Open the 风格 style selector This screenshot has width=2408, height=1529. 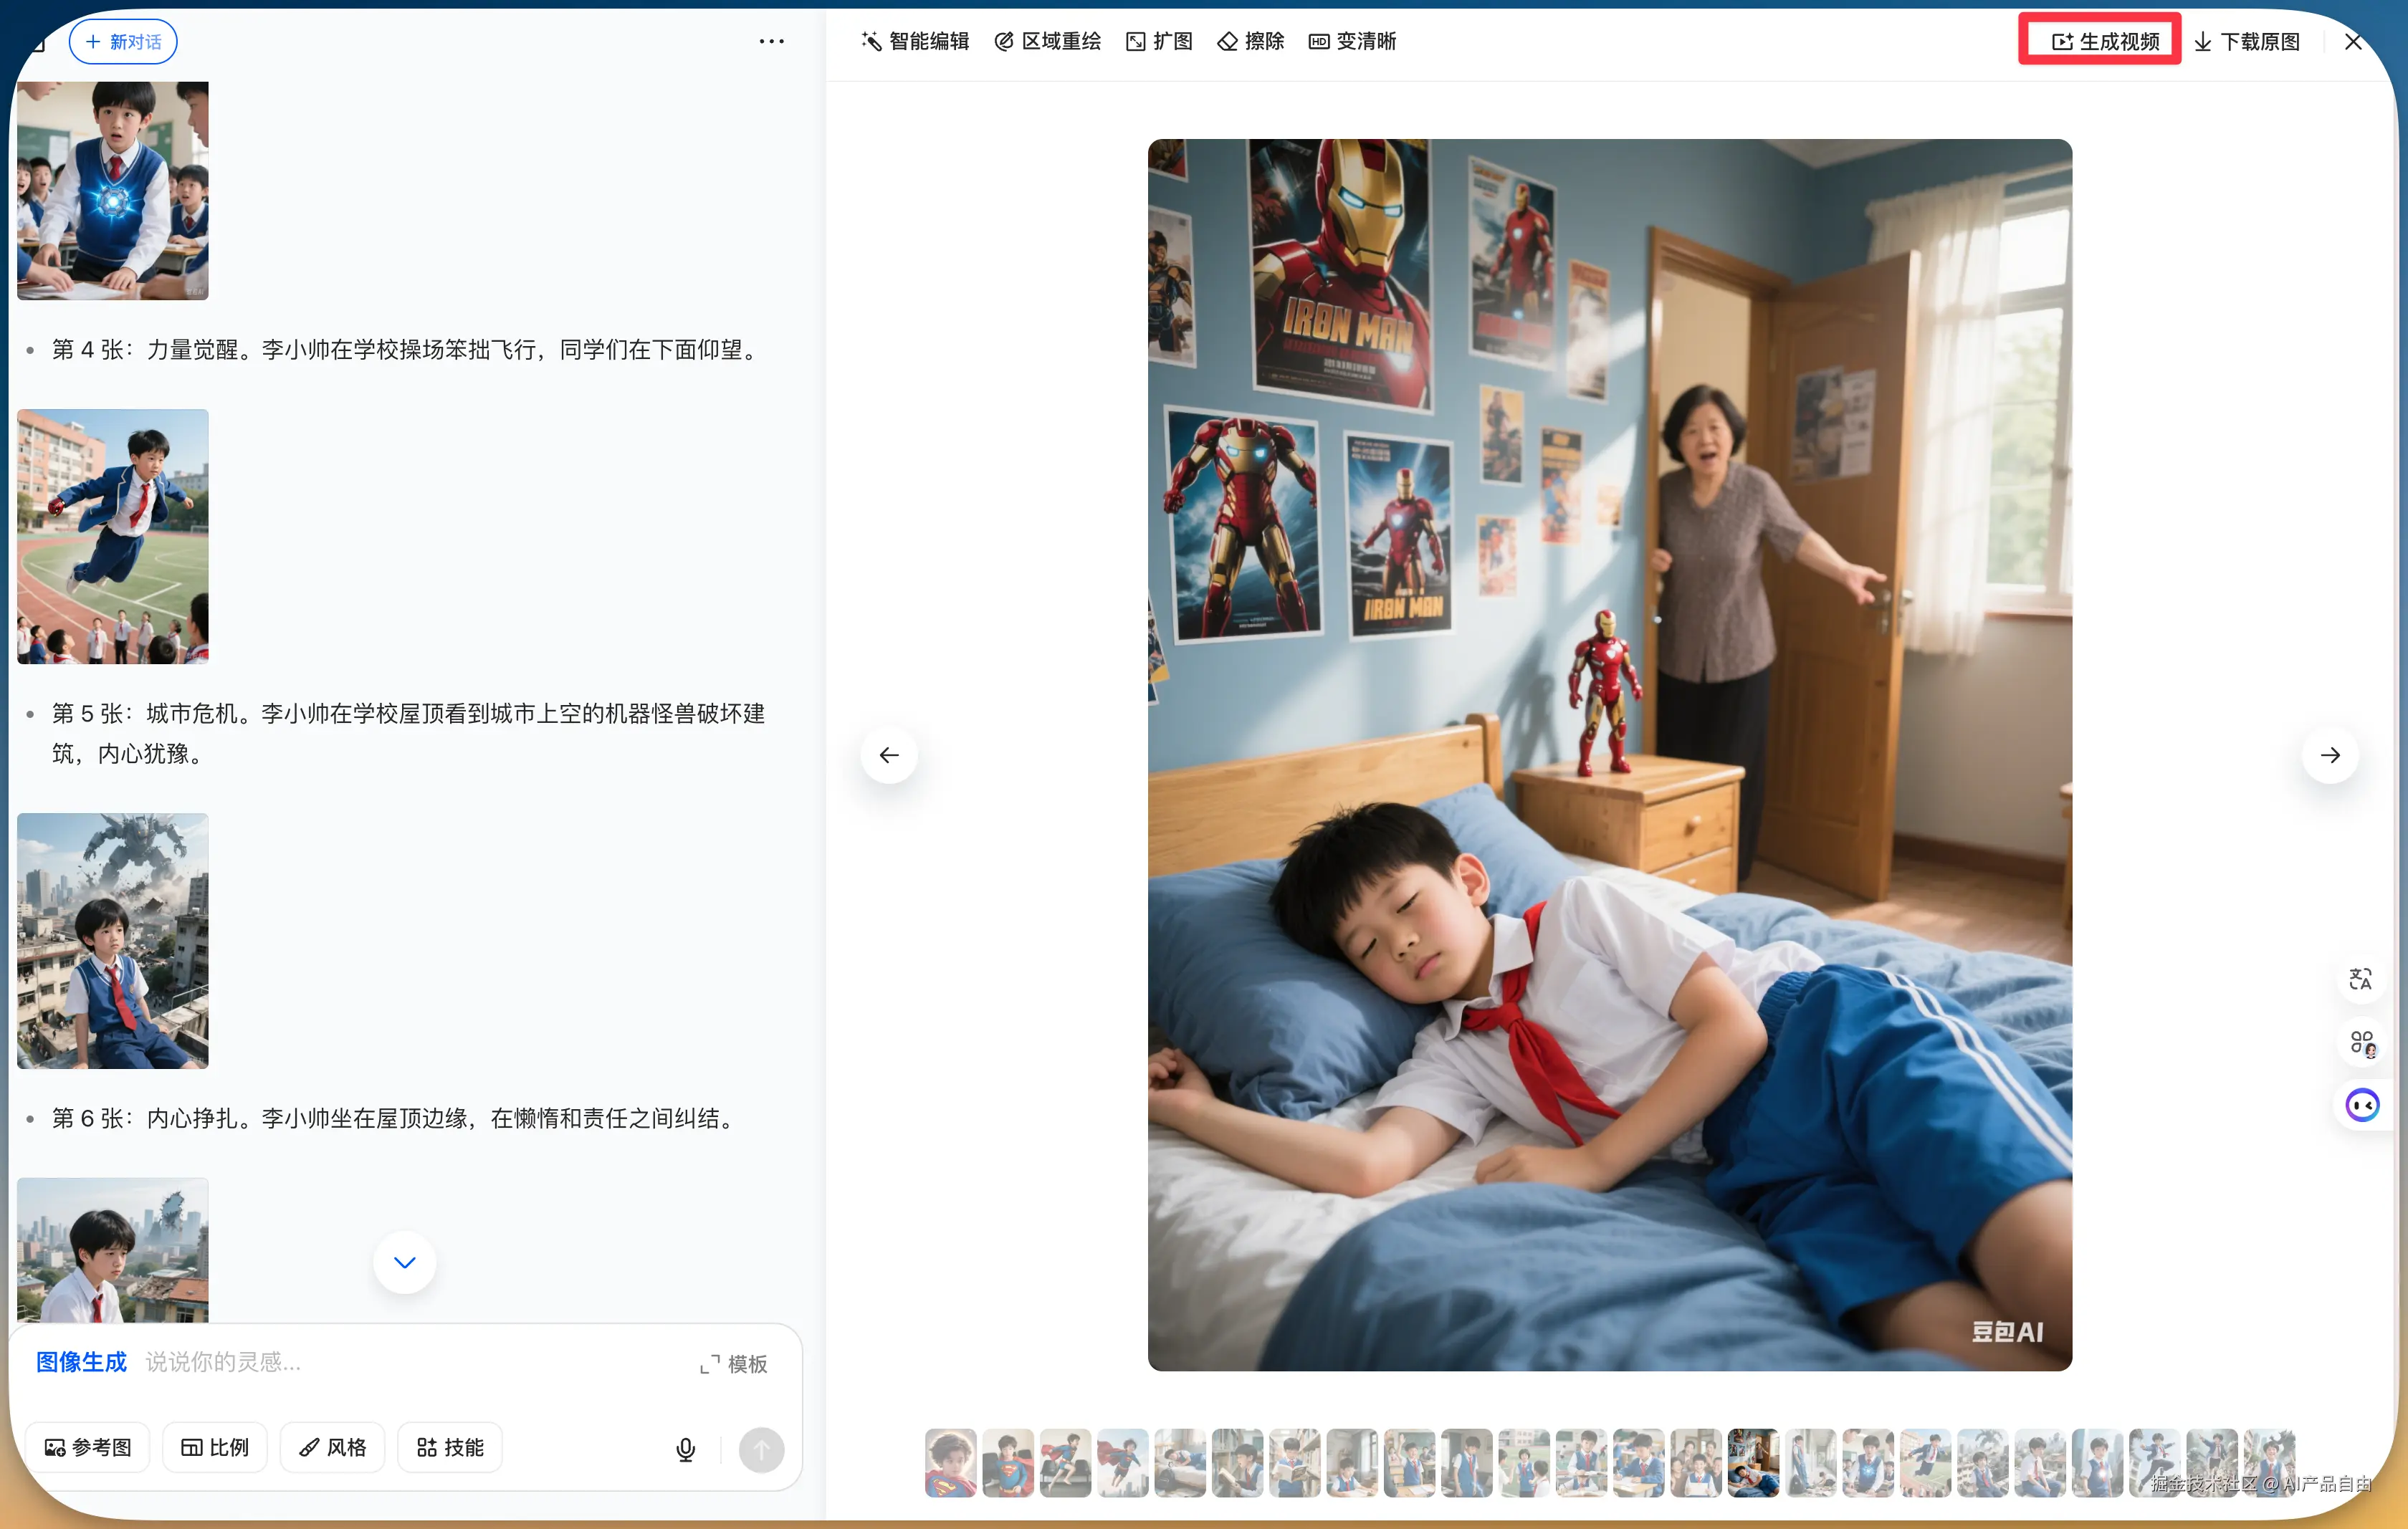click(x=332, y=1447)
